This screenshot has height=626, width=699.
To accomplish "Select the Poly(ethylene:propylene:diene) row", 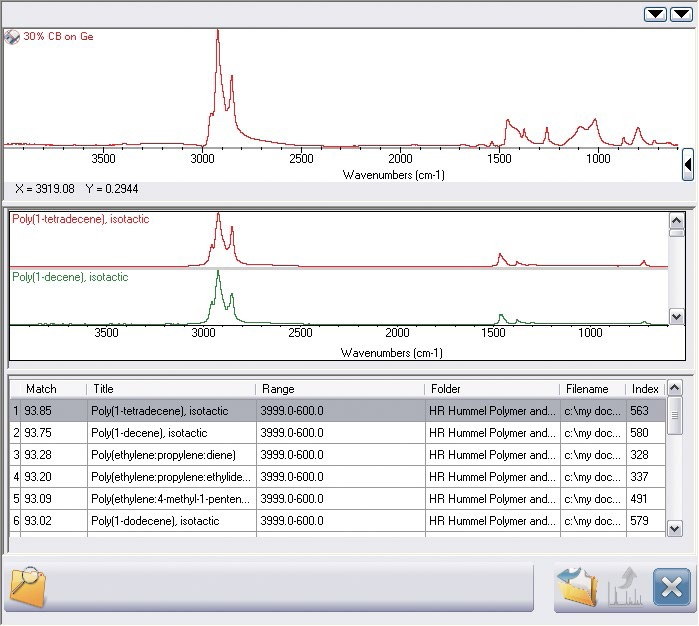I will point(337,454).
